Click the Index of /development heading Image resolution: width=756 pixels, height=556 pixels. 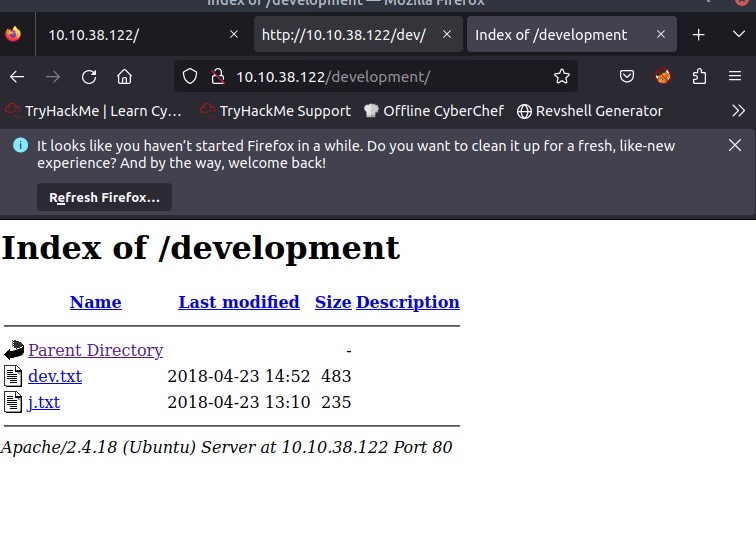coord(201,248)
